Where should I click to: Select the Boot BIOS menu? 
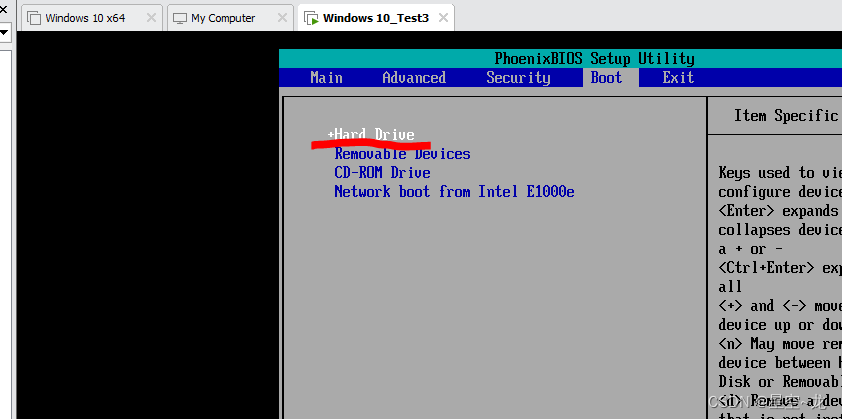(606, 78)
